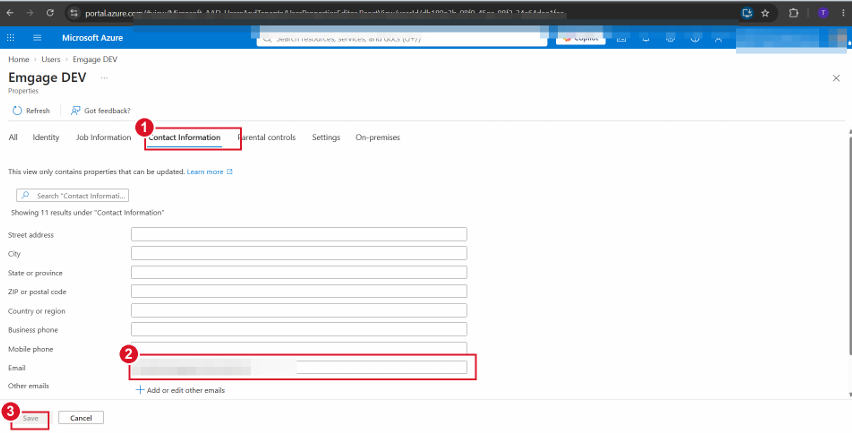
Task: Open the Learn more link
Action: tap(209, 172)
